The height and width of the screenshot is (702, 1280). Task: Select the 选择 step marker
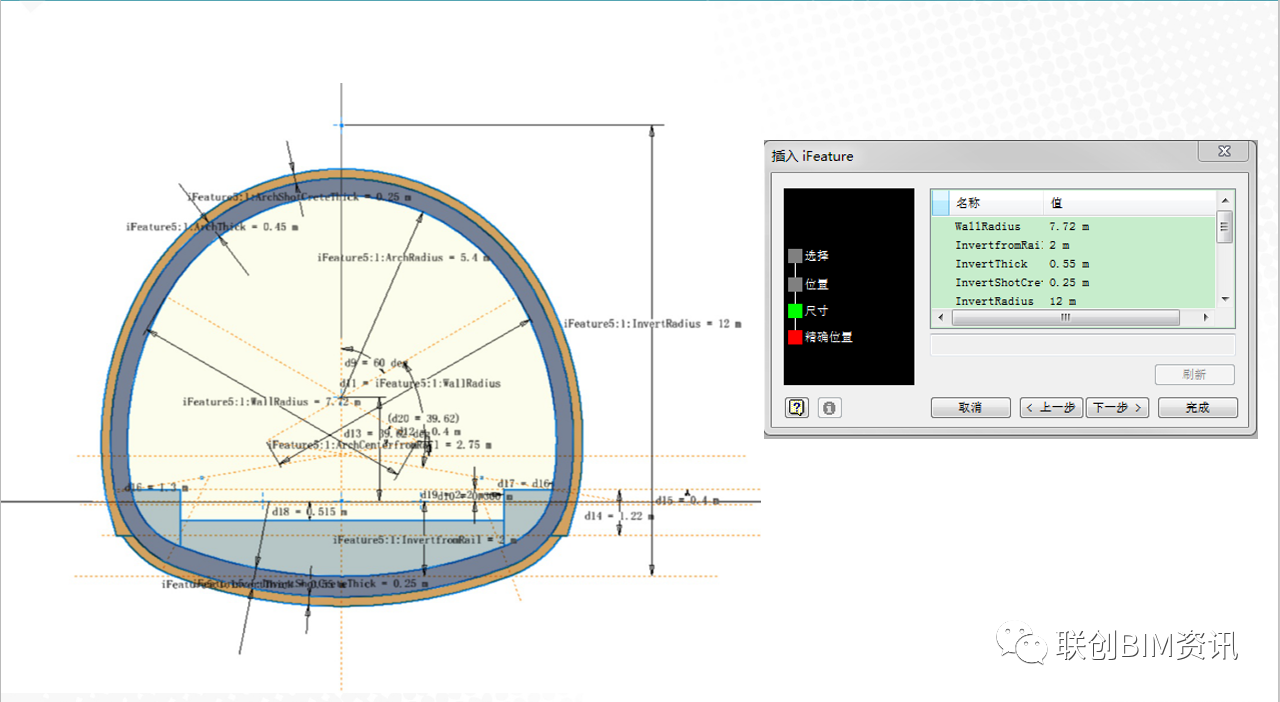point(795,256)
